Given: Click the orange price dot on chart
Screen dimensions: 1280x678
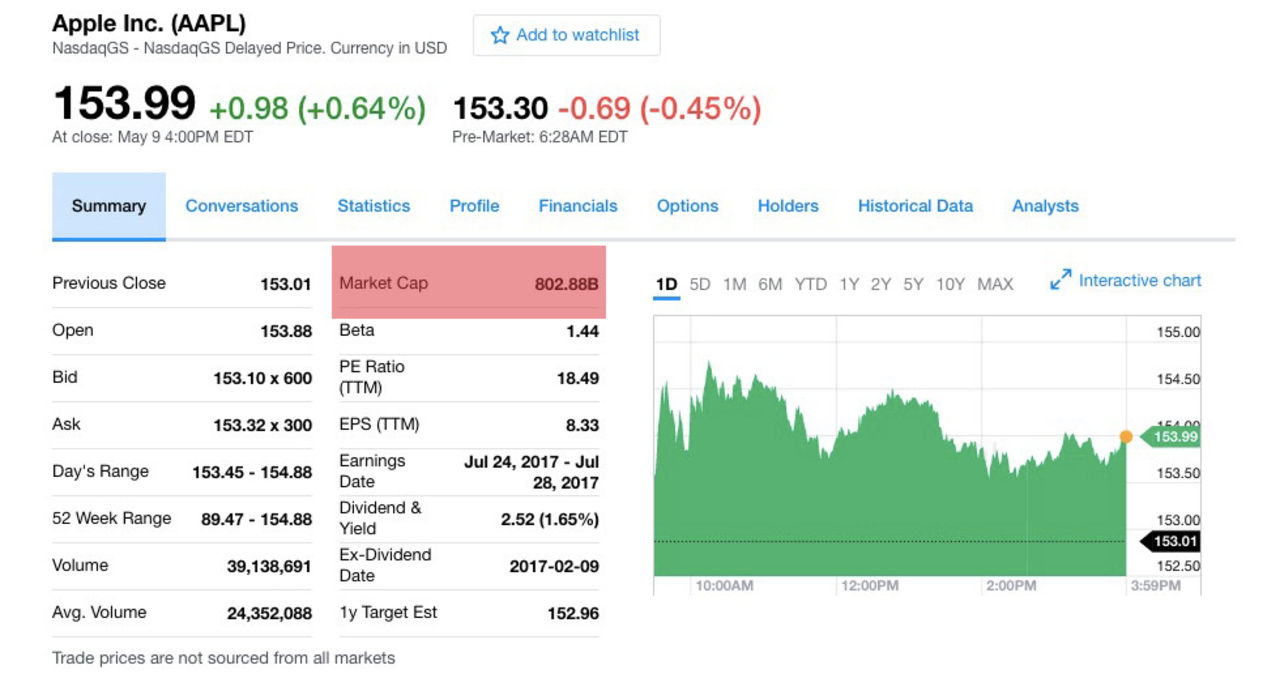Looking at the screenshot, I should pos(1126,437).
